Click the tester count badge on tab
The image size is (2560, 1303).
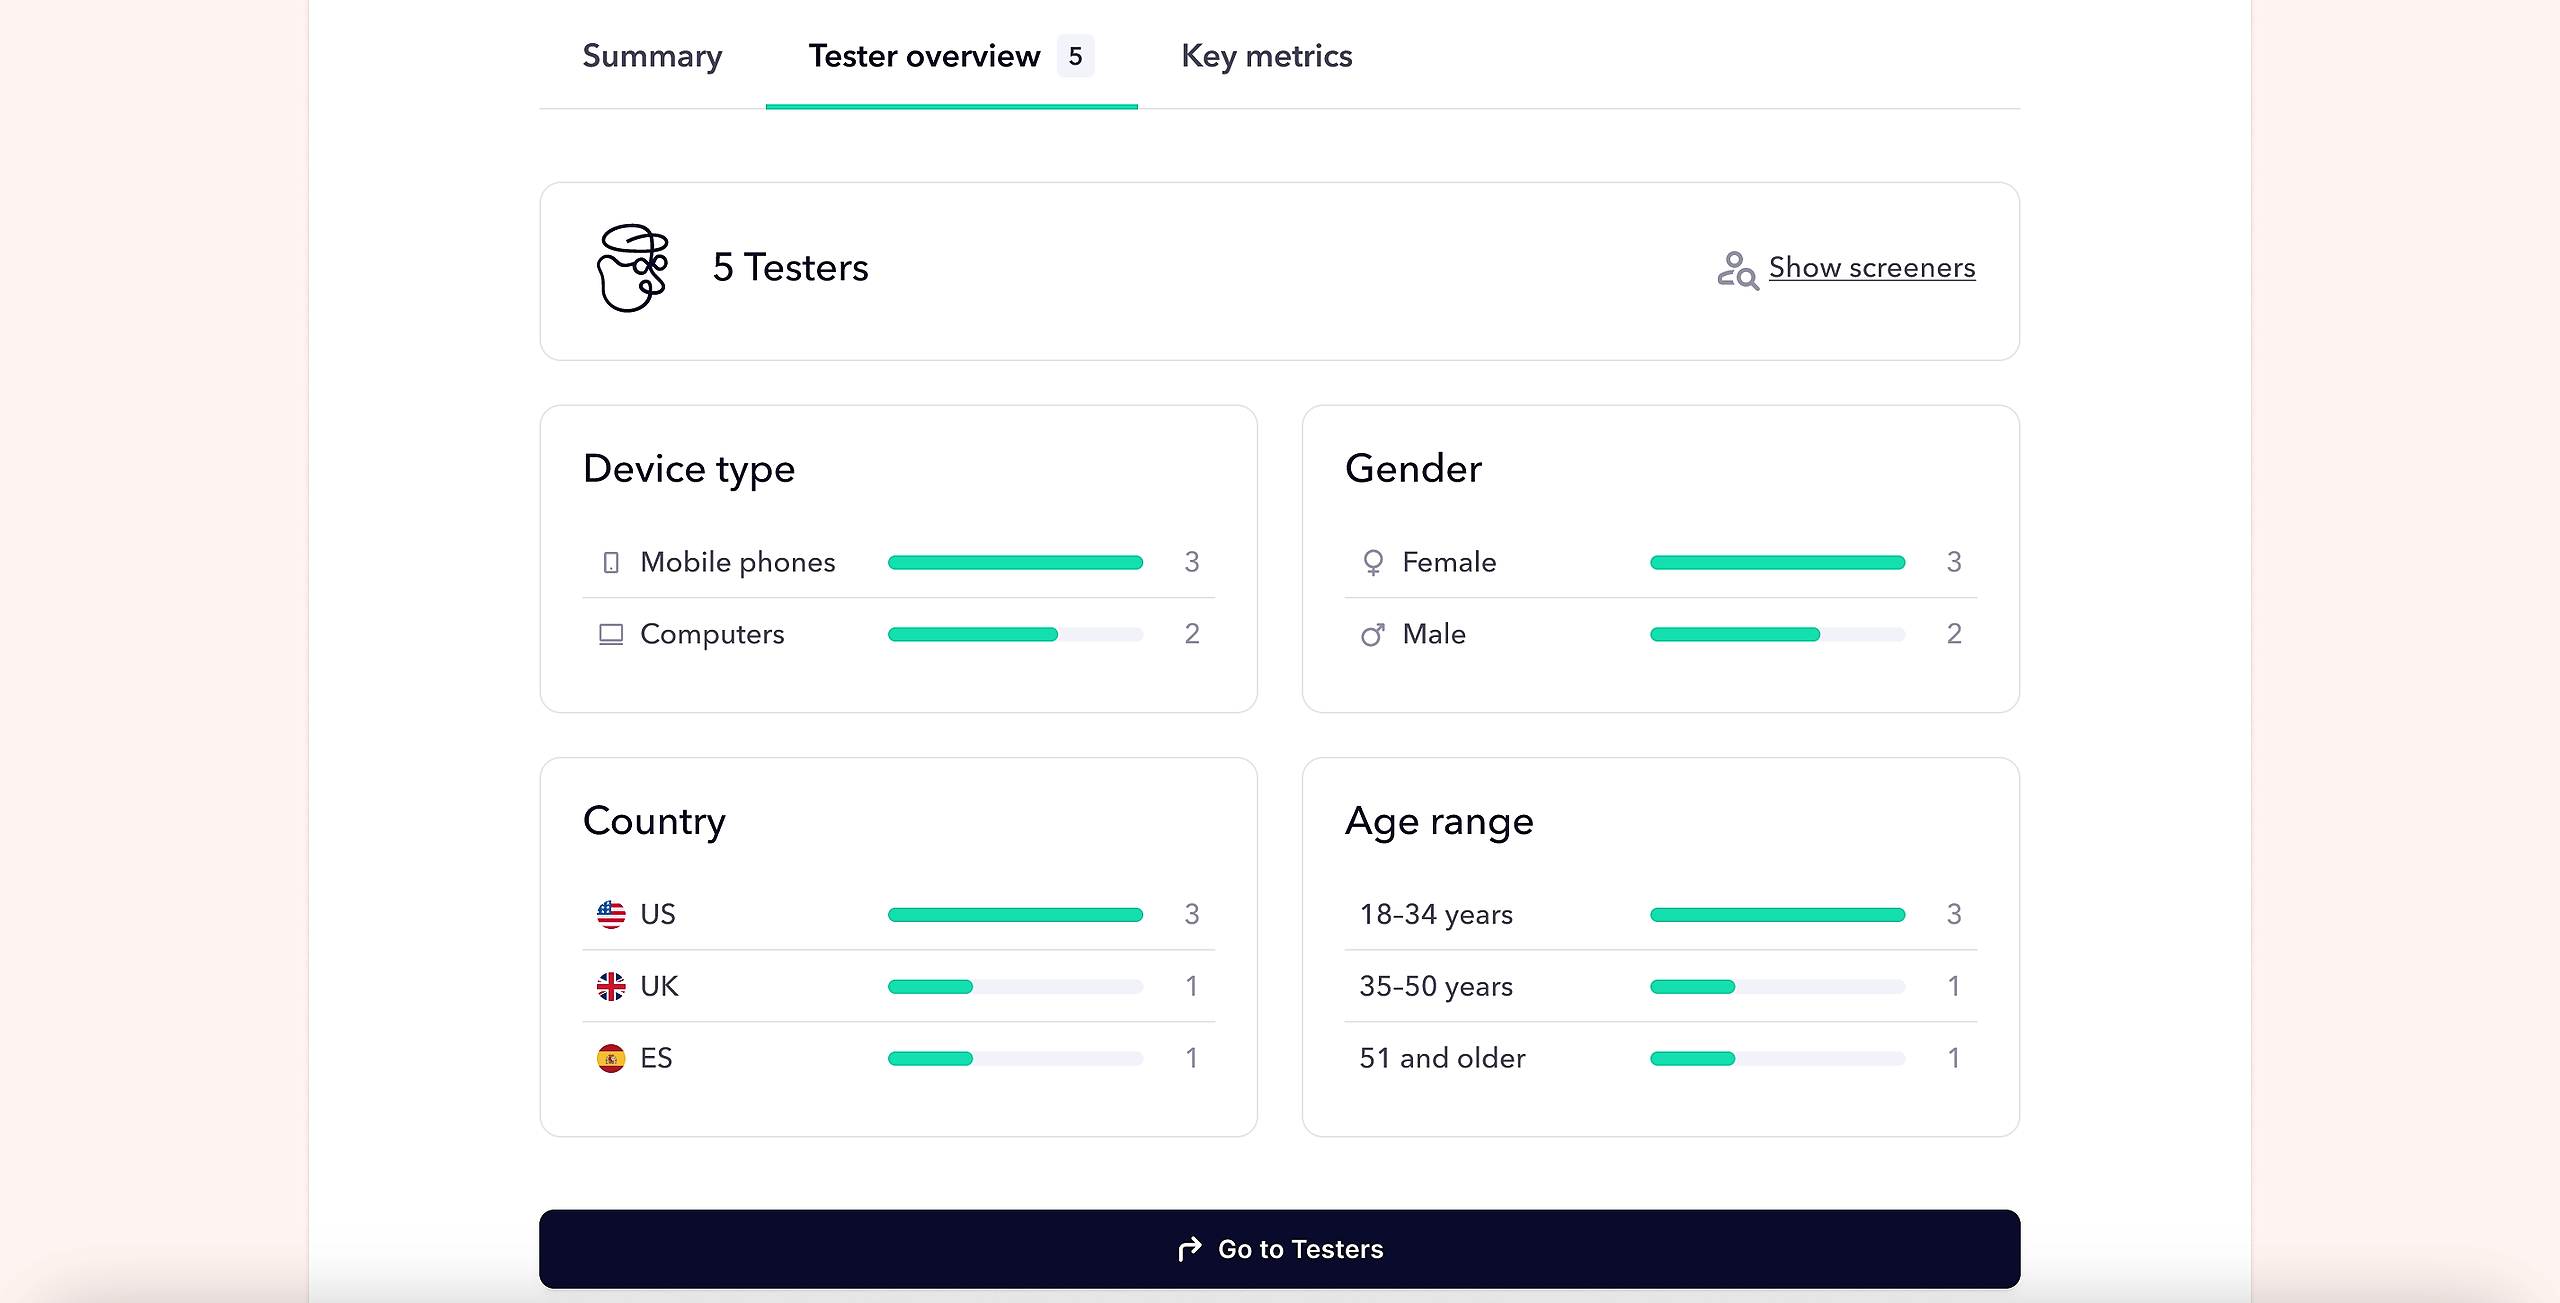pos(1075,56)
